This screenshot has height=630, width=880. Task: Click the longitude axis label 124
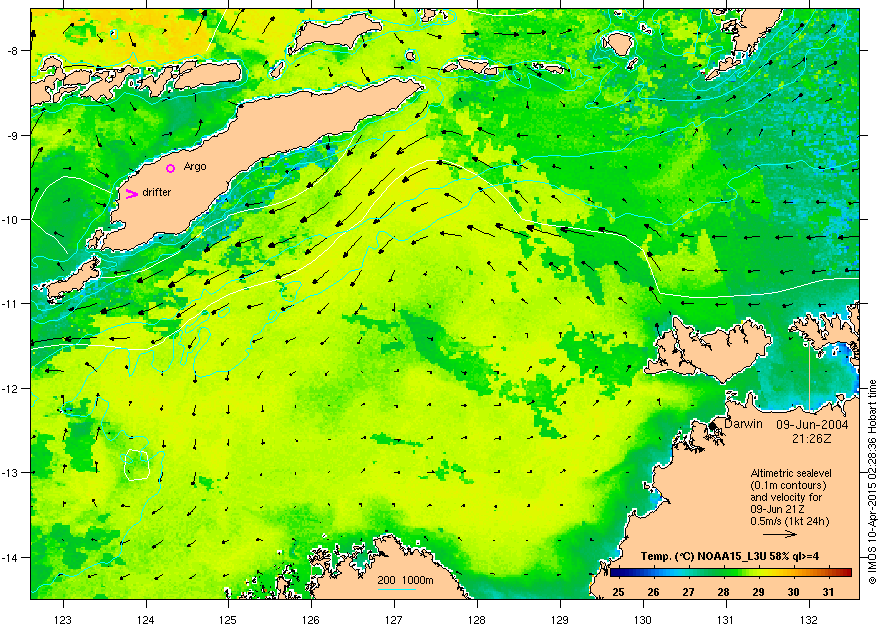pyautogui.click(x=146, y=620)
